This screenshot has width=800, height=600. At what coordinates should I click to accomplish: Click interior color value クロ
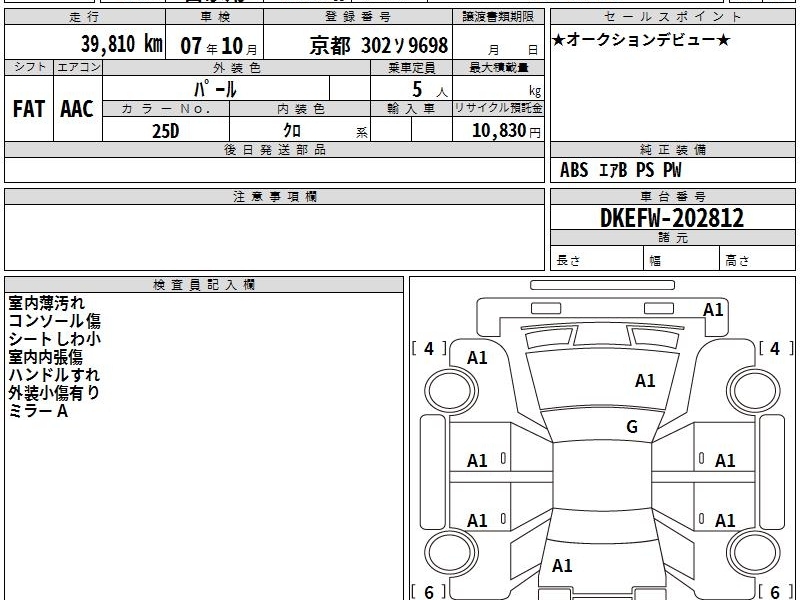pyautogui.click(x=292, y=131)
